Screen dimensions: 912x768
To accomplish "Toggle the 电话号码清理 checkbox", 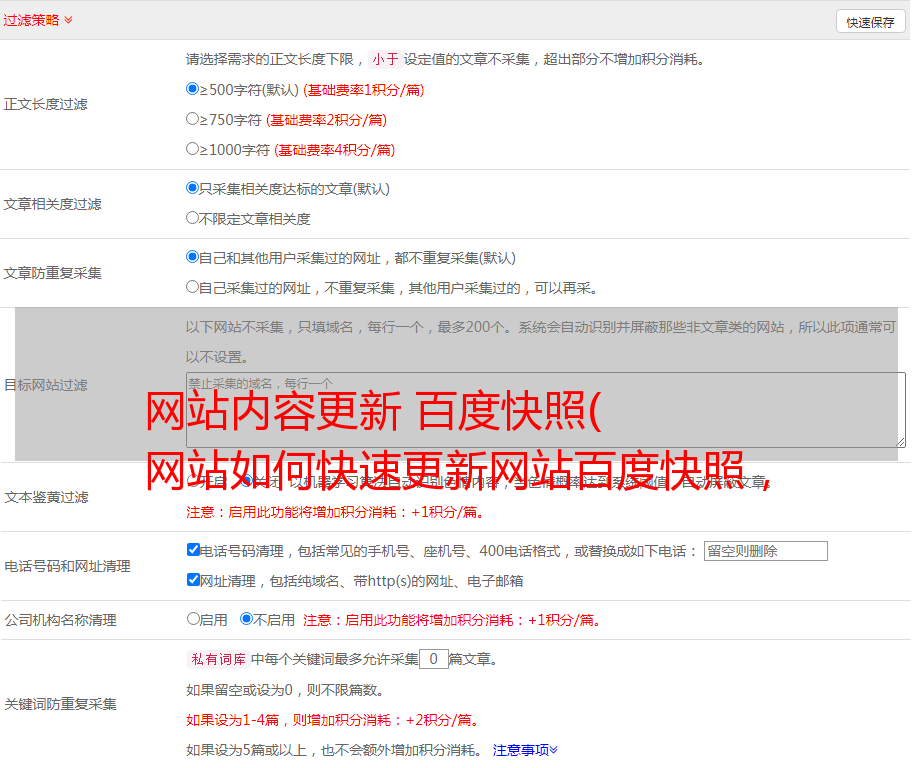I will coord(193,550).
